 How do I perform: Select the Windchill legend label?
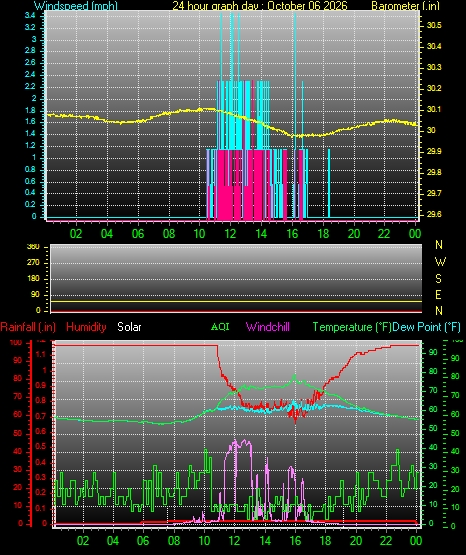coord(267,327)
